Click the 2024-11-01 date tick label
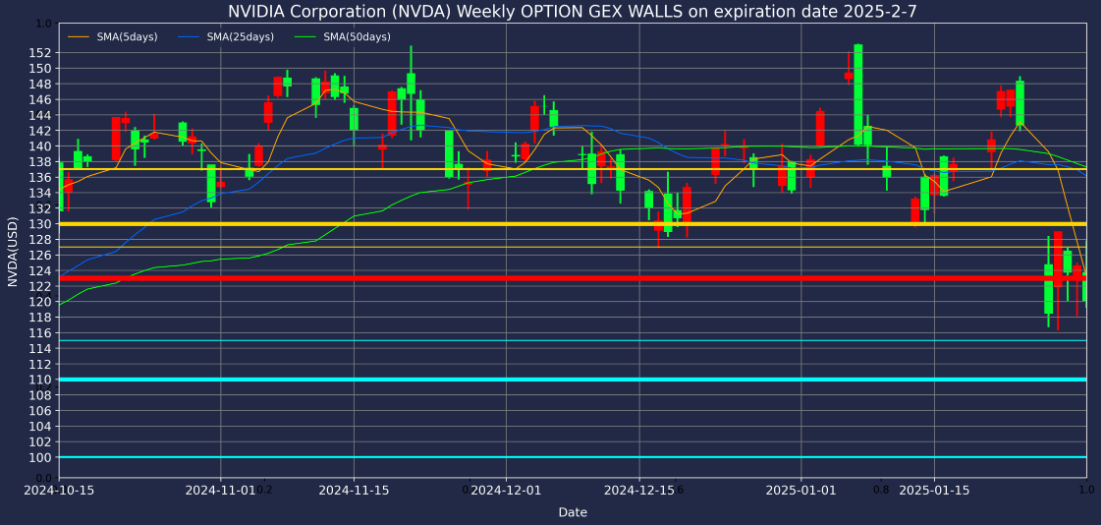The width and height of the screenshot is (1101, 525). [x=220, y=491]
